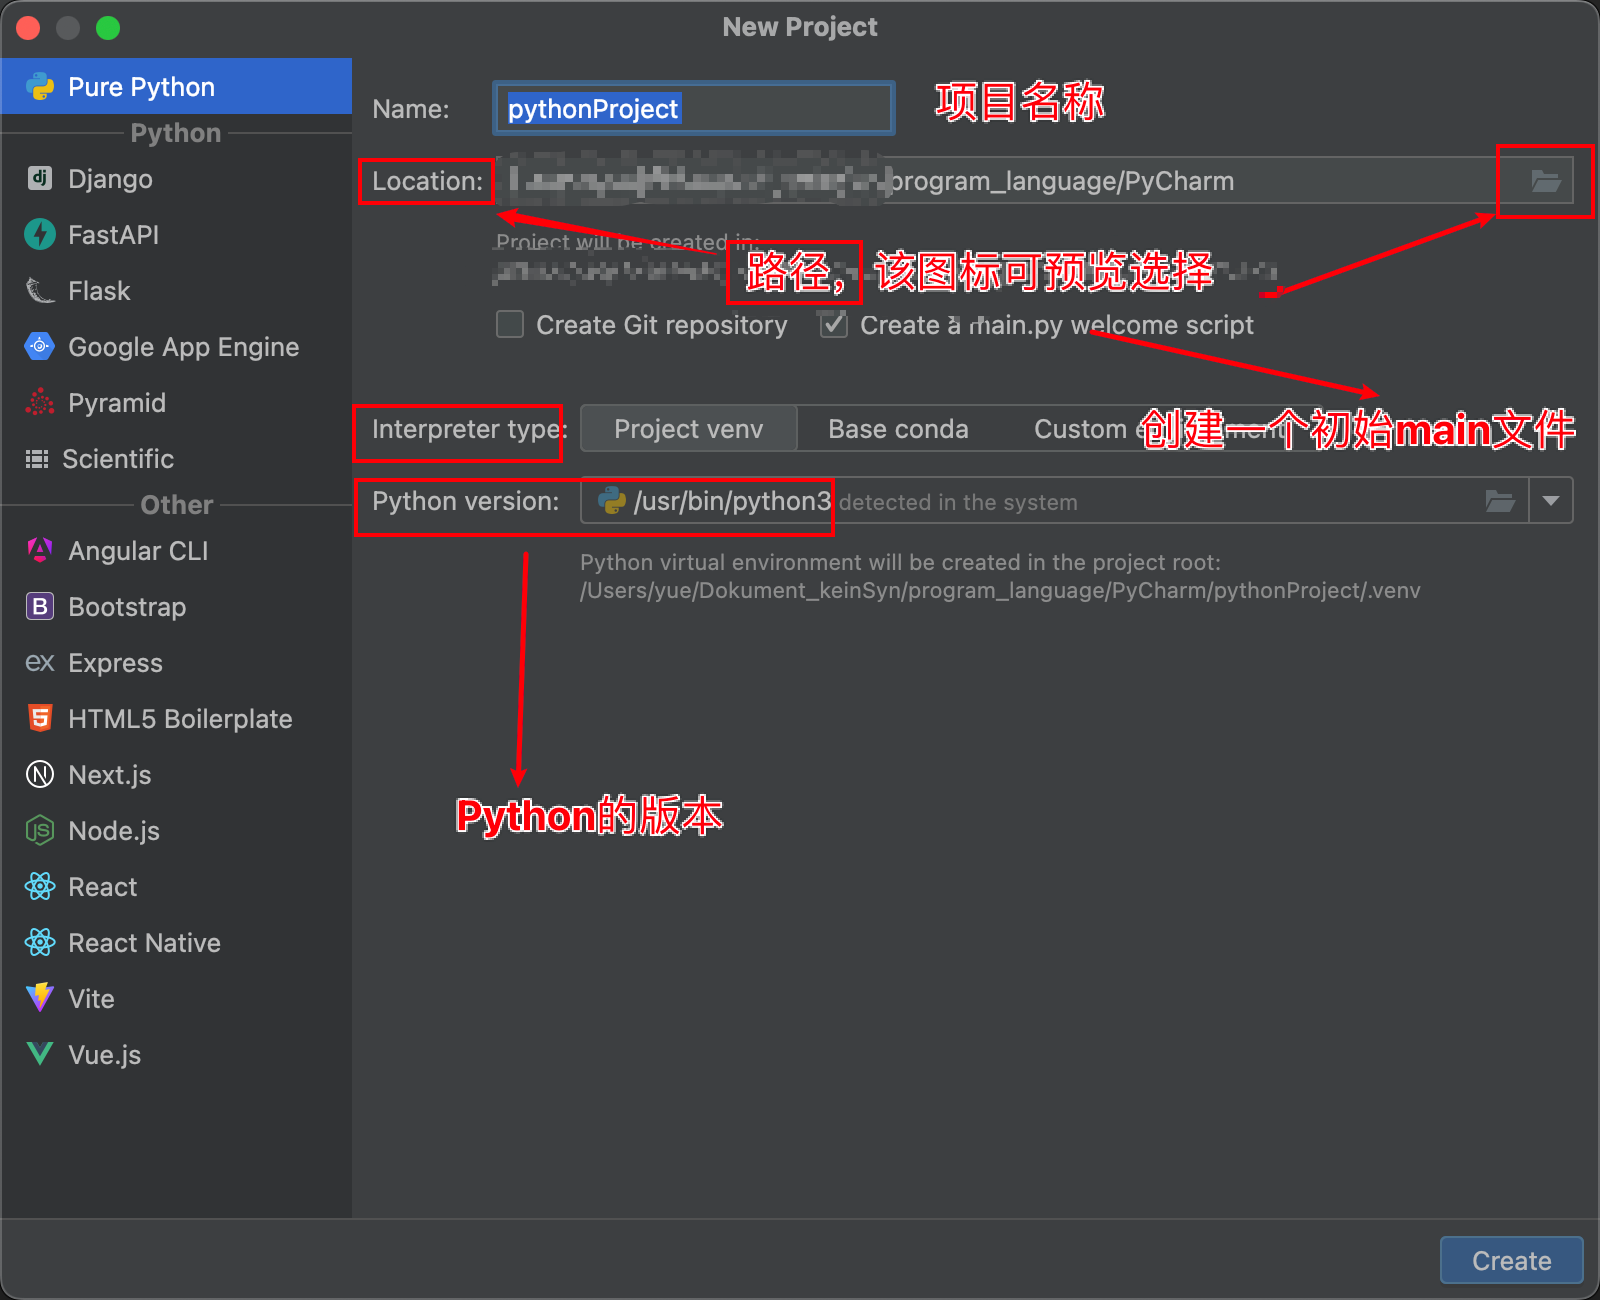Click the Bootstrap B icon
The image size is (1600, 1300).
pyautogui.click(x=40, y=606)
